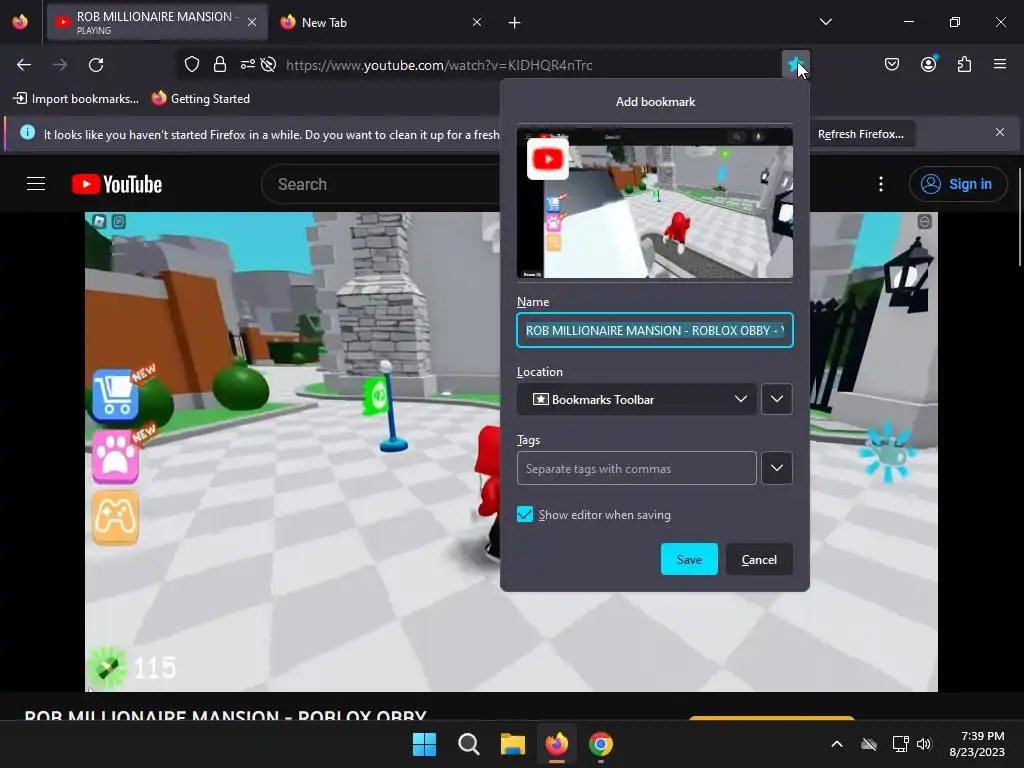The width and height of the screenshot is (1024, 768).
Task: Click the Firefox View icon at top-left
Action: click(x=20, y=22)
